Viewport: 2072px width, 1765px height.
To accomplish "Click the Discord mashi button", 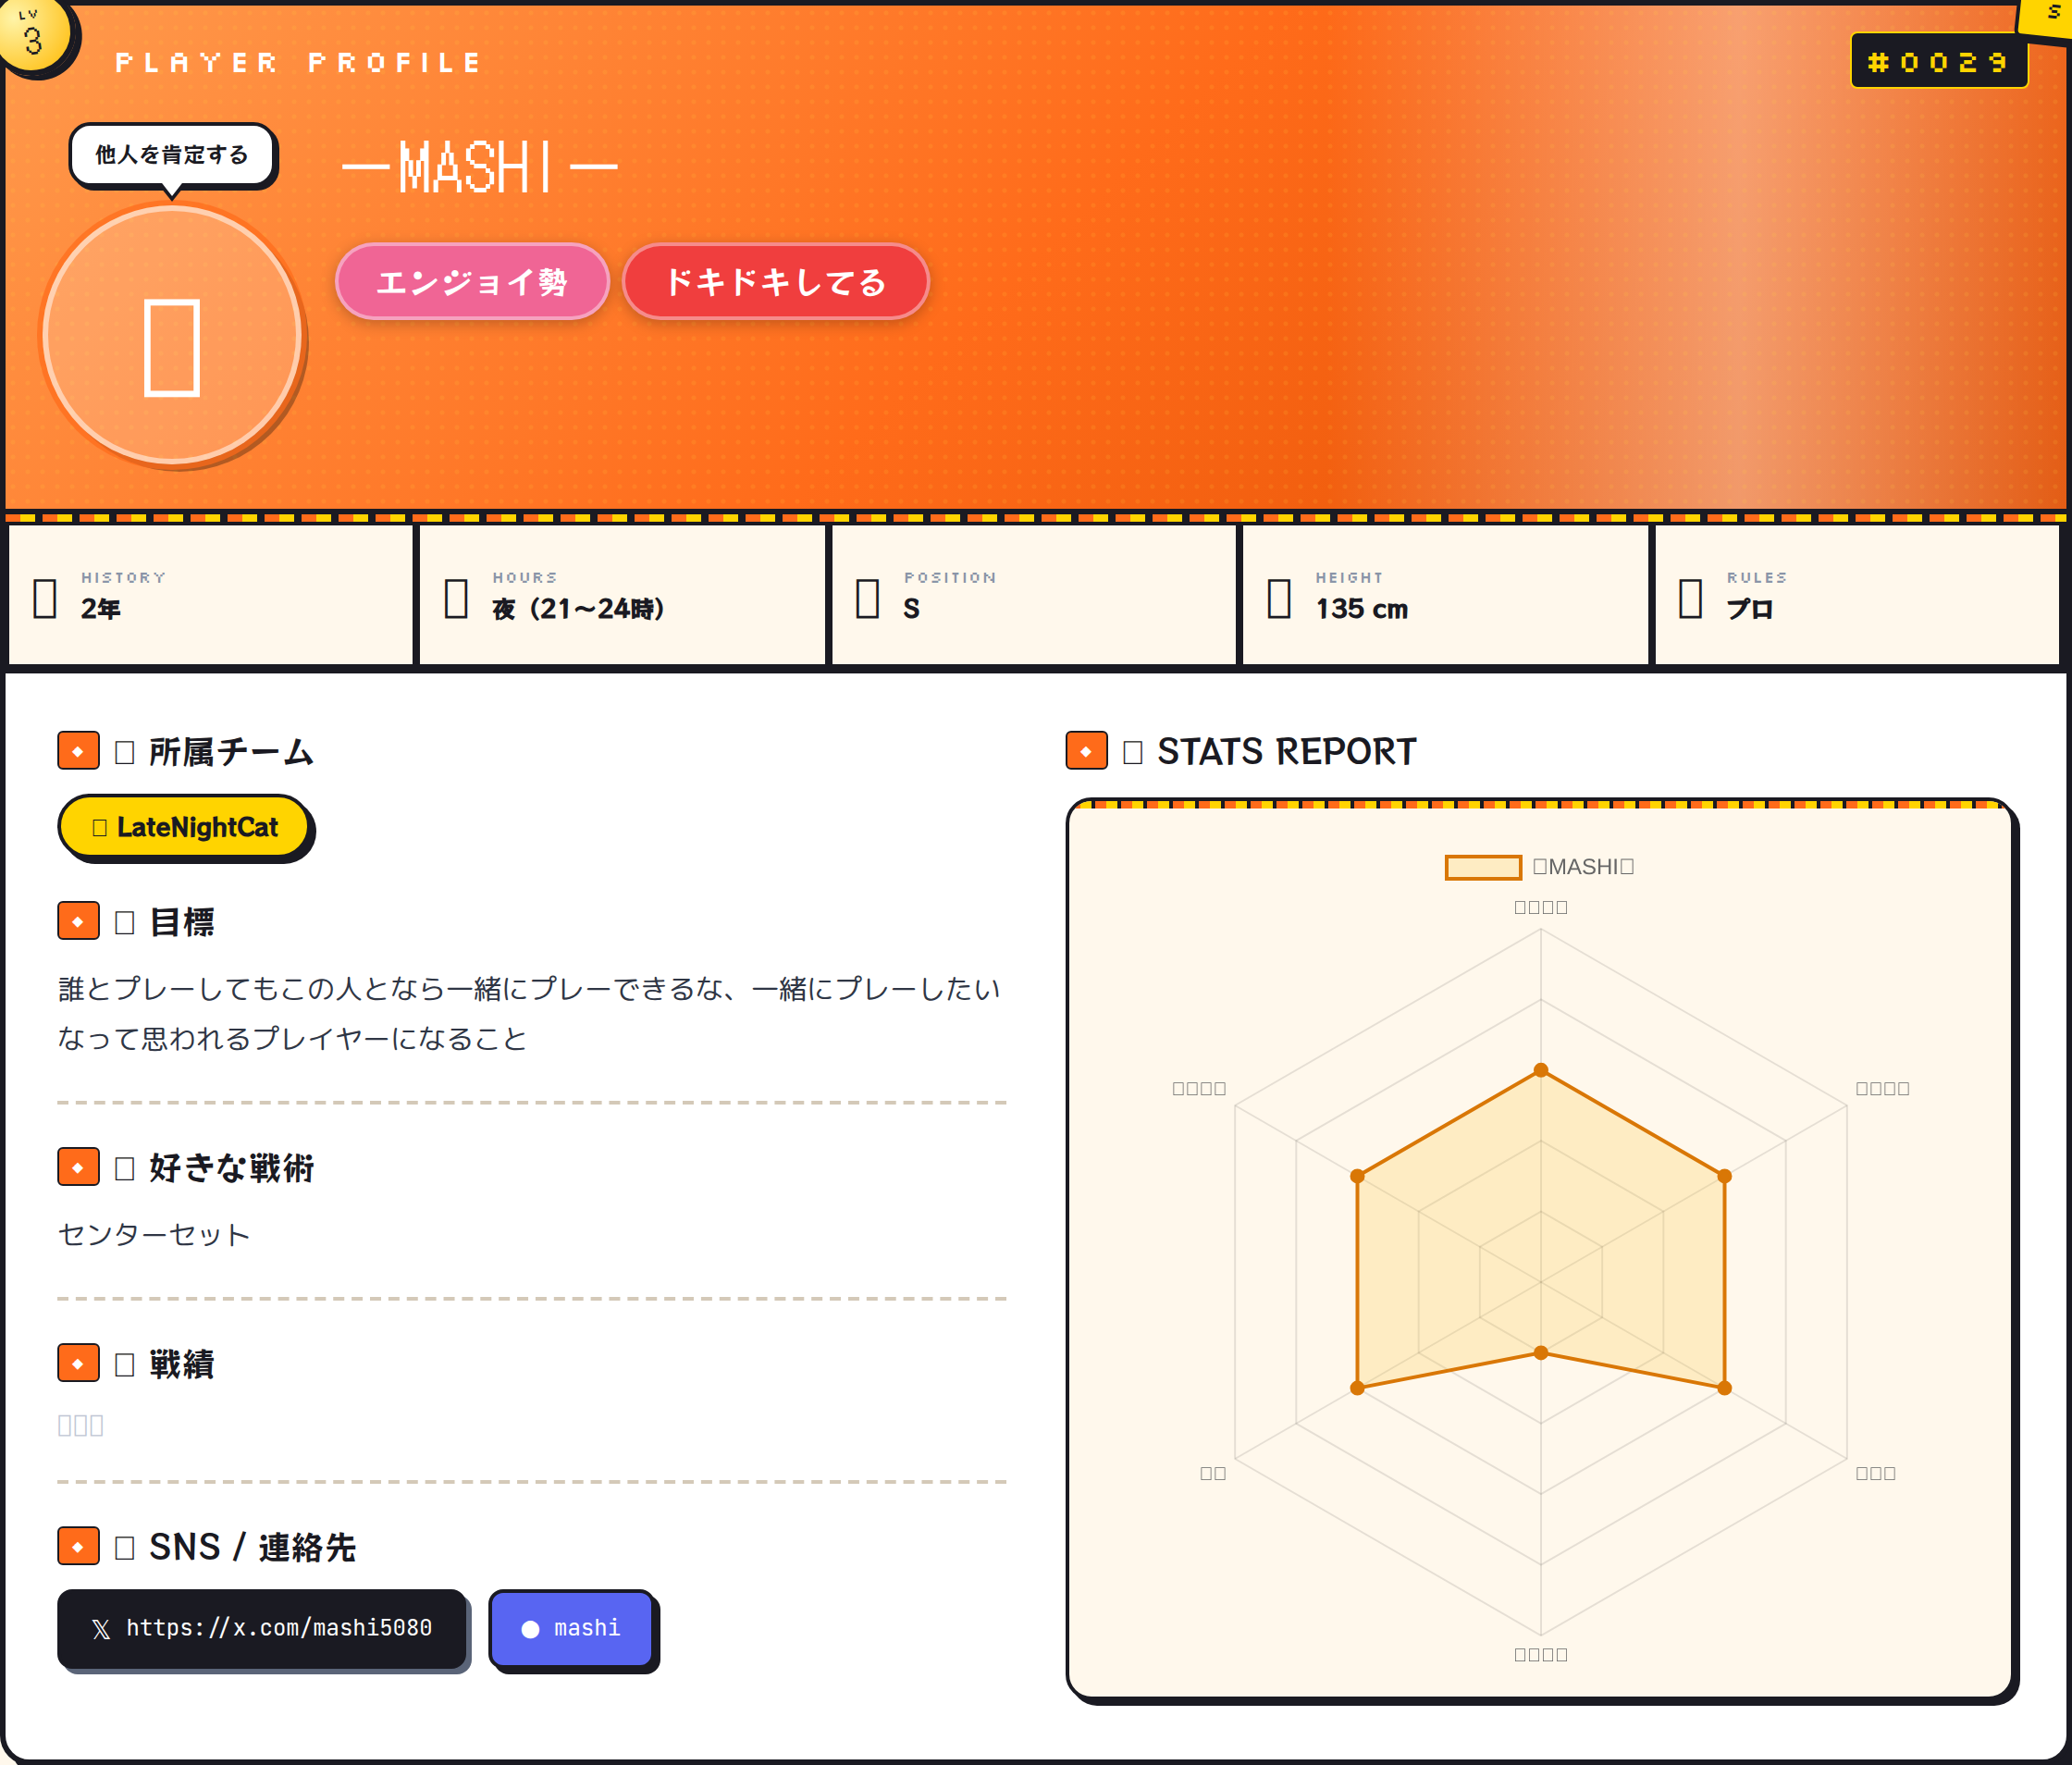I will coord(571,1628).
